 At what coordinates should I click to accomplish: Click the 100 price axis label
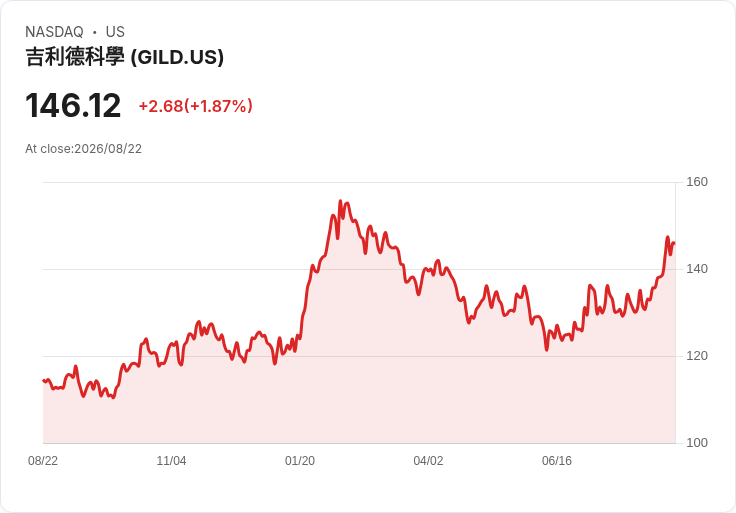click(697, 443)
